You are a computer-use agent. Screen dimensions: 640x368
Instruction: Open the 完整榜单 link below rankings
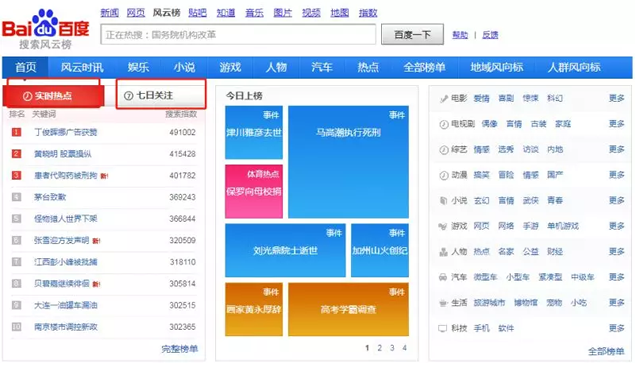point(180,348)
